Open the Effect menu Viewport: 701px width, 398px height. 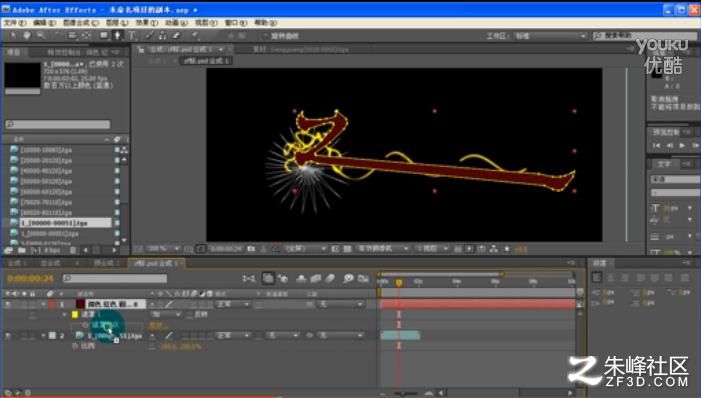147,22
